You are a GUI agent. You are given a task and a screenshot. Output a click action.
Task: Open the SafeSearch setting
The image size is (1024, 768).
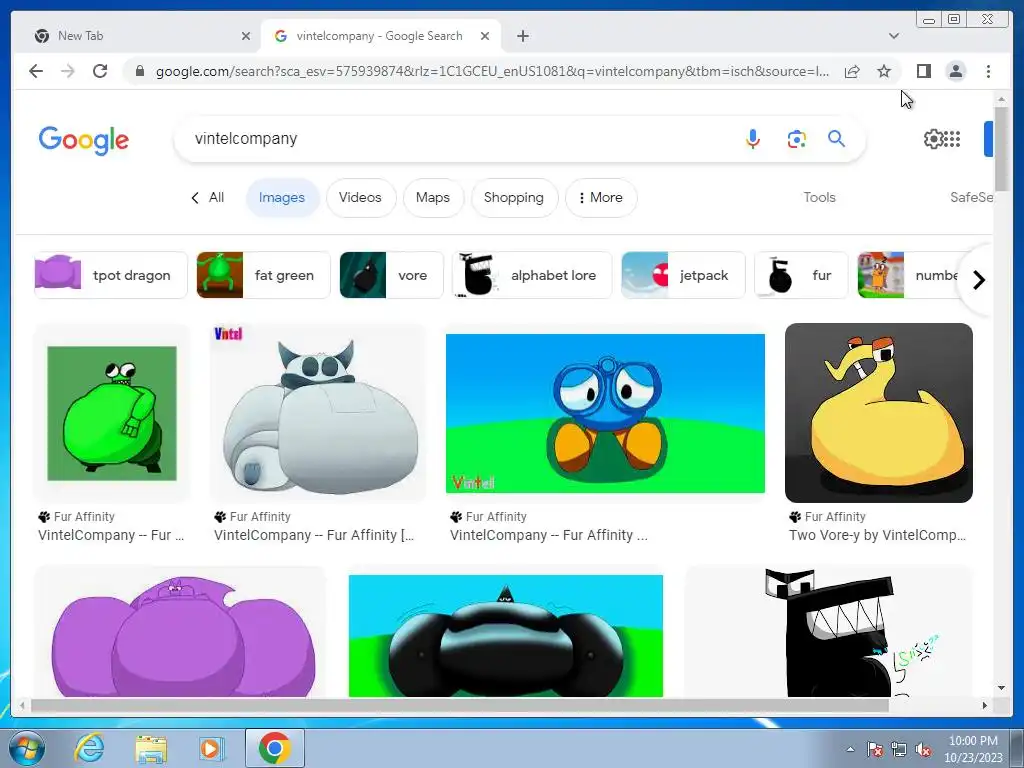point(971,197)
